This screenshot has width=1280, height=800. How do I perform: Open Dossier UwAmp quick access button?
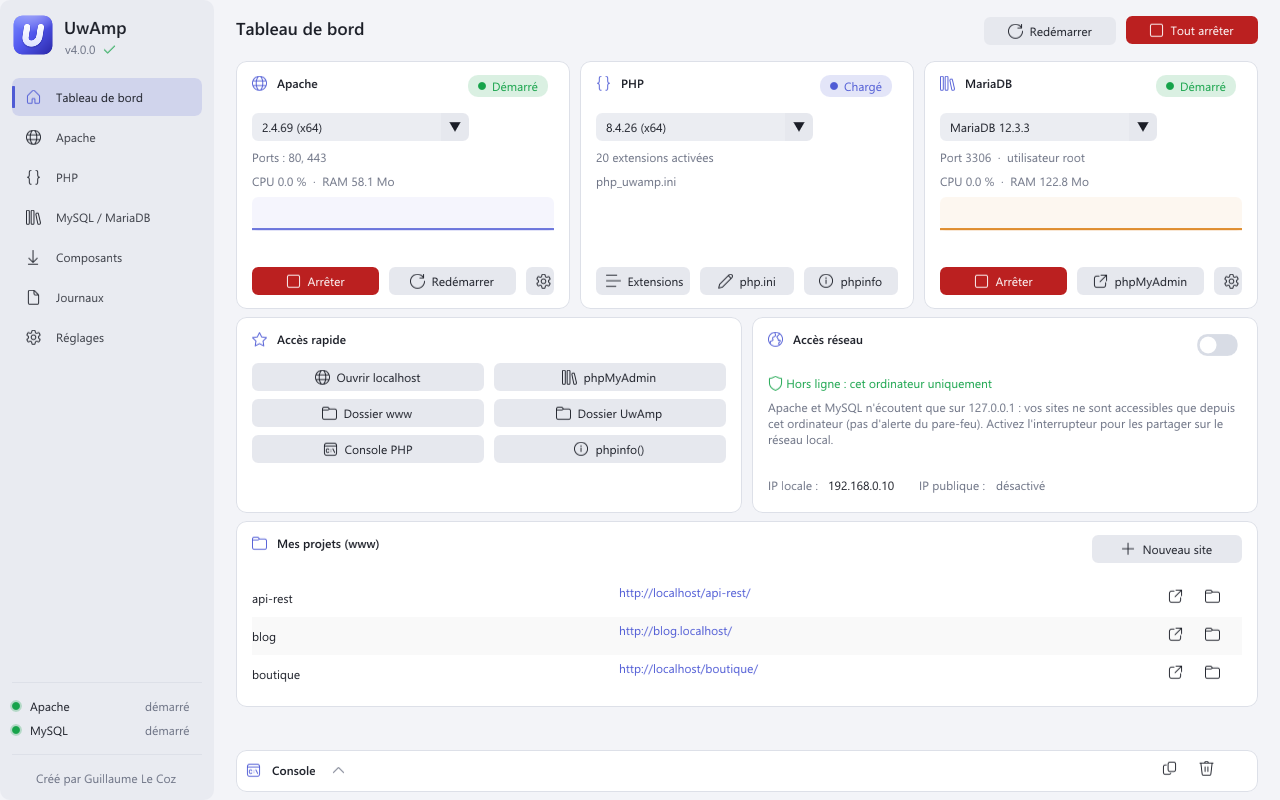click(x=610, y=413)
